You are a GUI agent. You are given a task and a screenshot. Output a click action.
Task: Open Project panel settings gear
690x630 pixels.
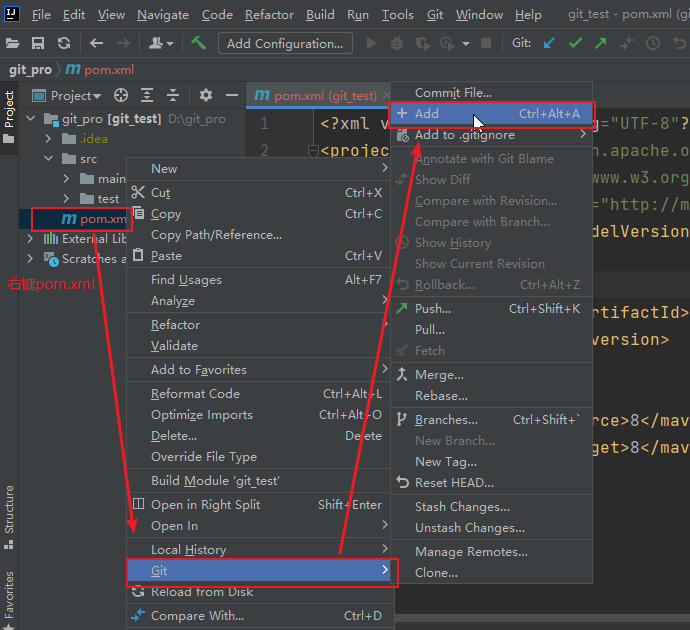[206, 95]
